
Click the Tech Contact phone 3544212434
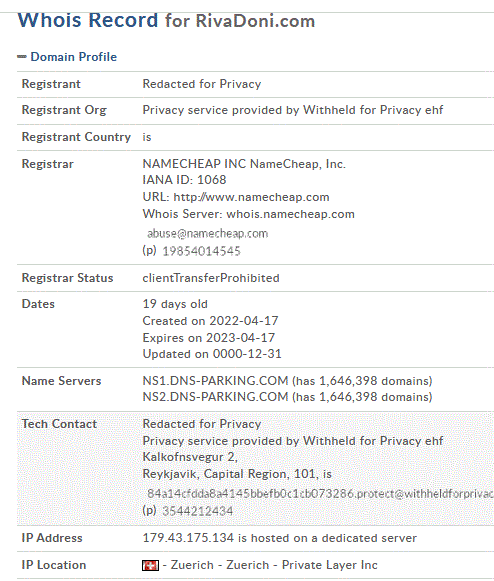[198, 511]
